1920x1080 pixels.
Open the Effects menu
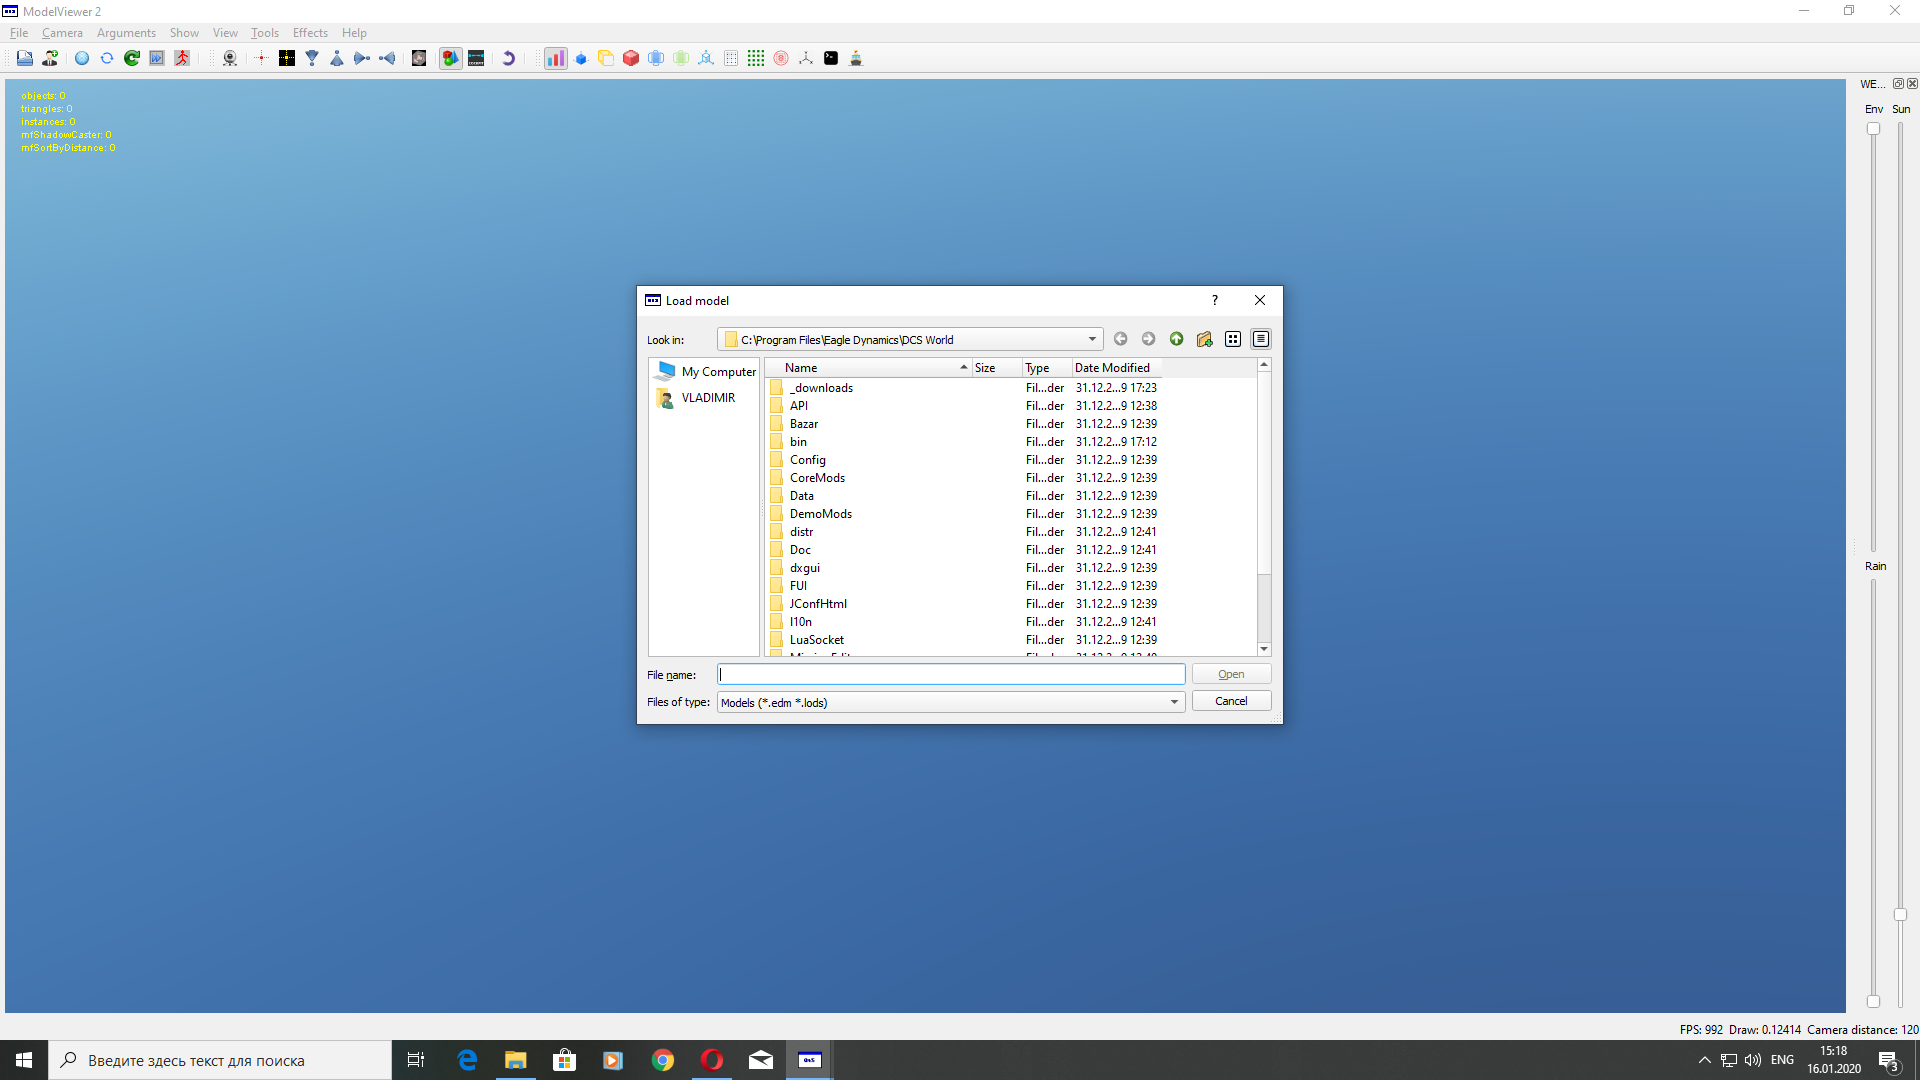tap(310, 33)
